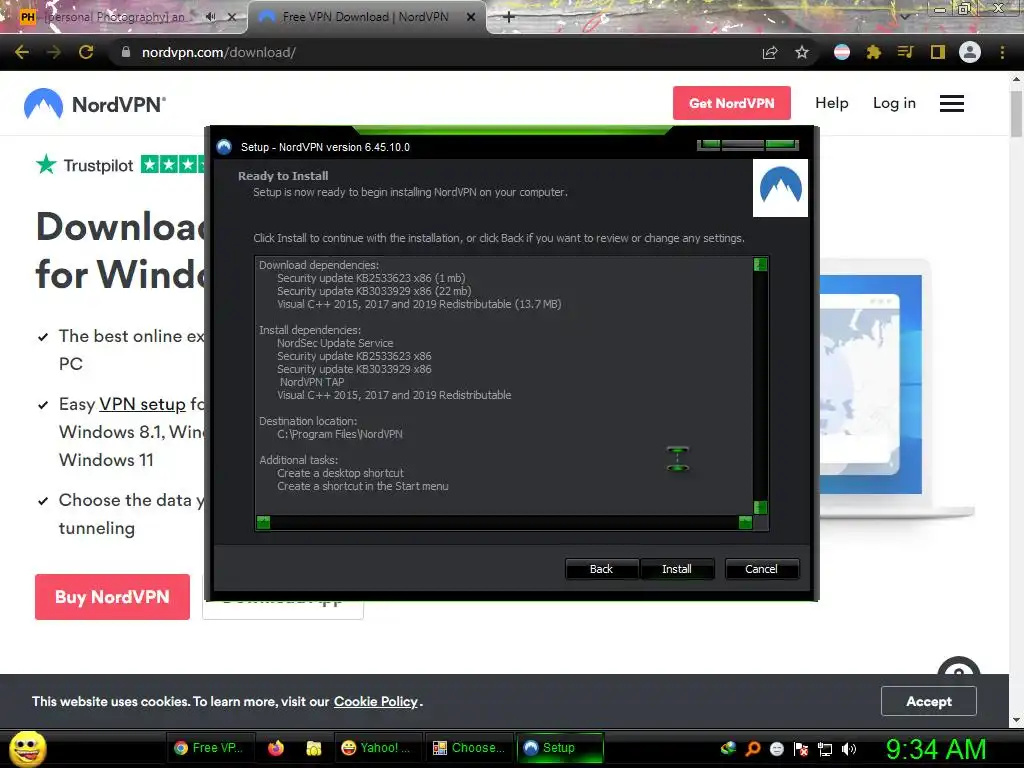Click the 9:34 AM clock

pyautogui.click(x=936, y=749)
